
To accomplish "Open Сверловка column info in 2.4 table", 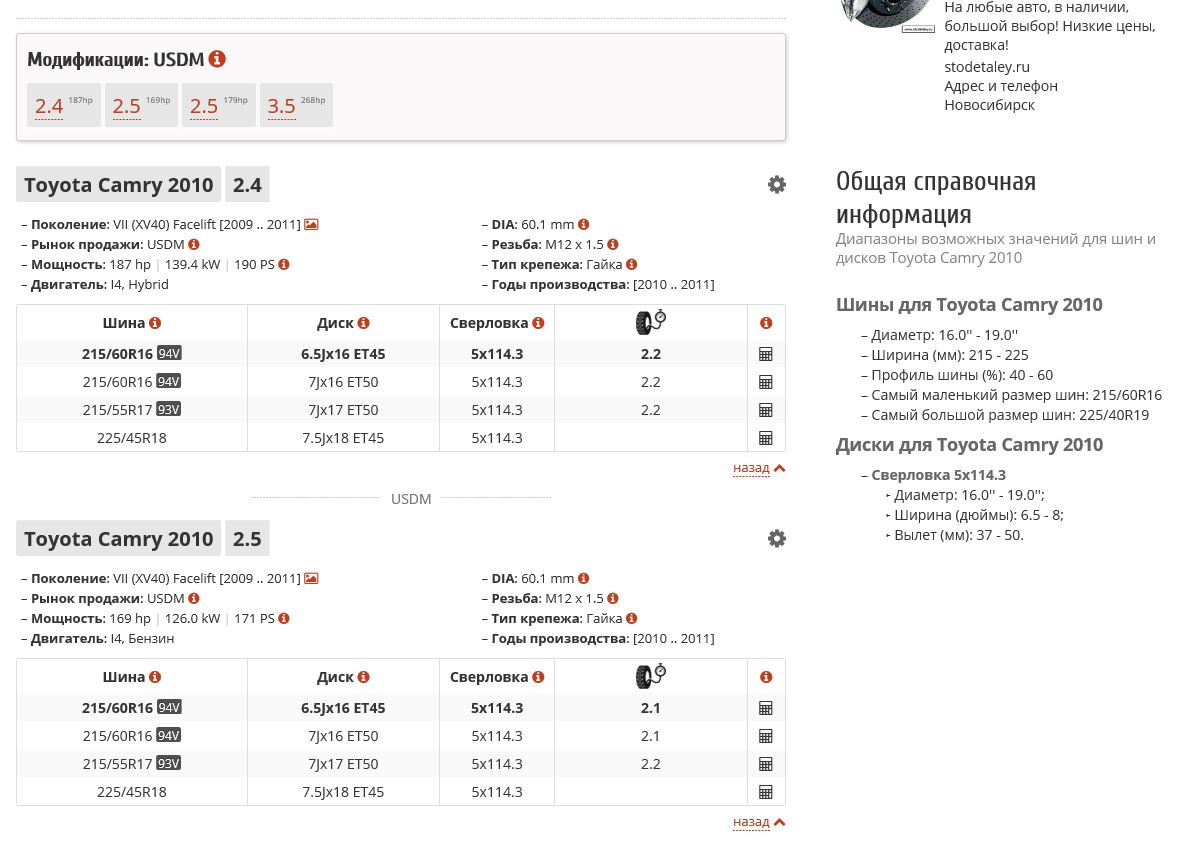I will coord(538,323).
